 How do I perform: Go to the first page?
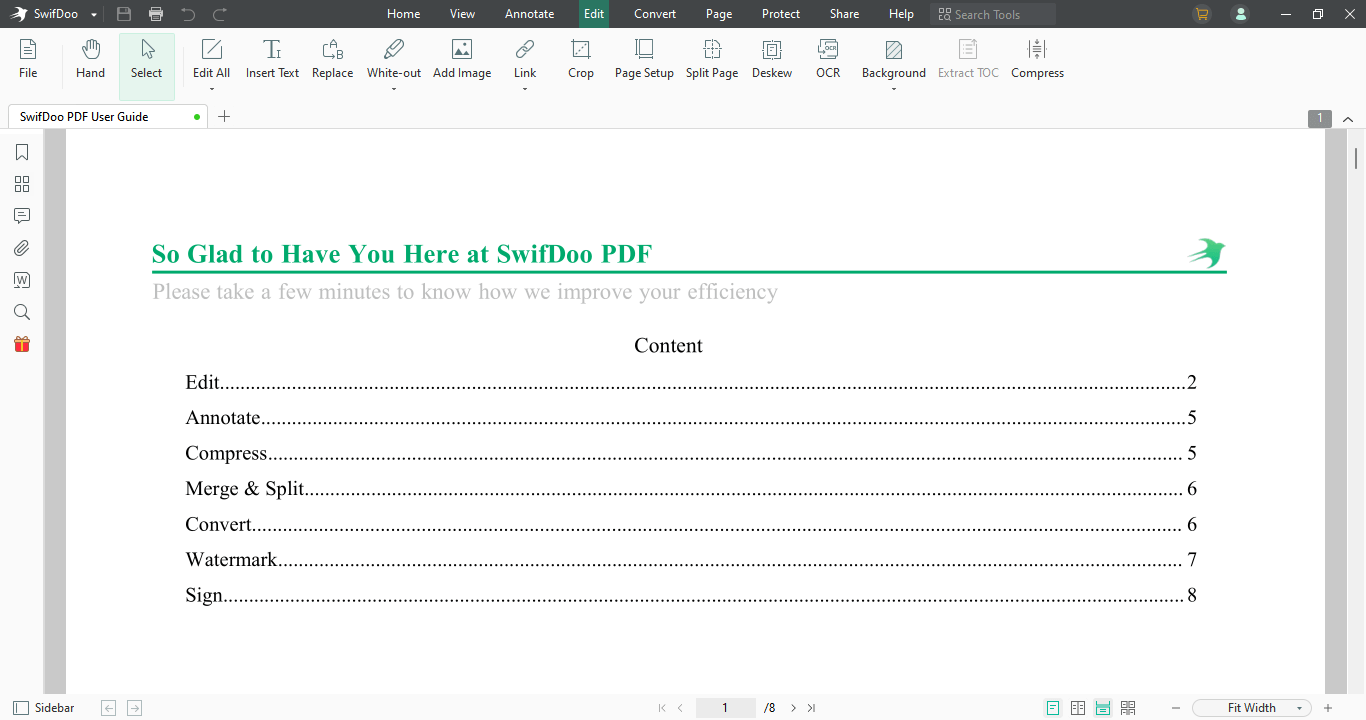(661, 708)
